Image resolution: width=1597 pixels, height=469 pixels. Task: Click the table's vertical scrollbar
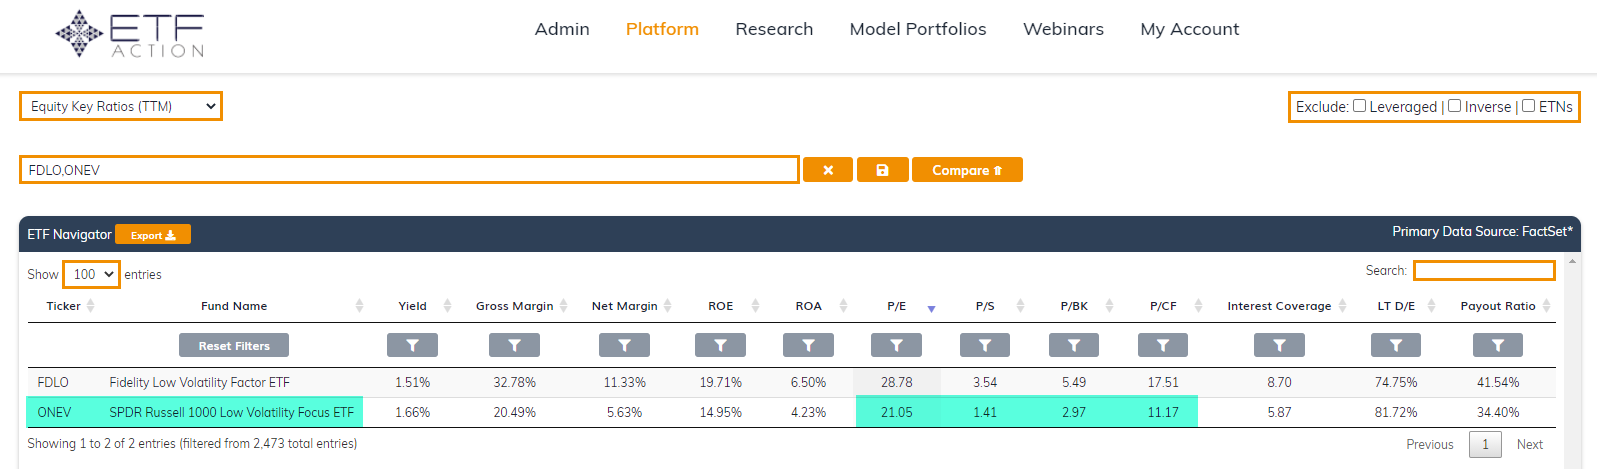coord(1572,360)
